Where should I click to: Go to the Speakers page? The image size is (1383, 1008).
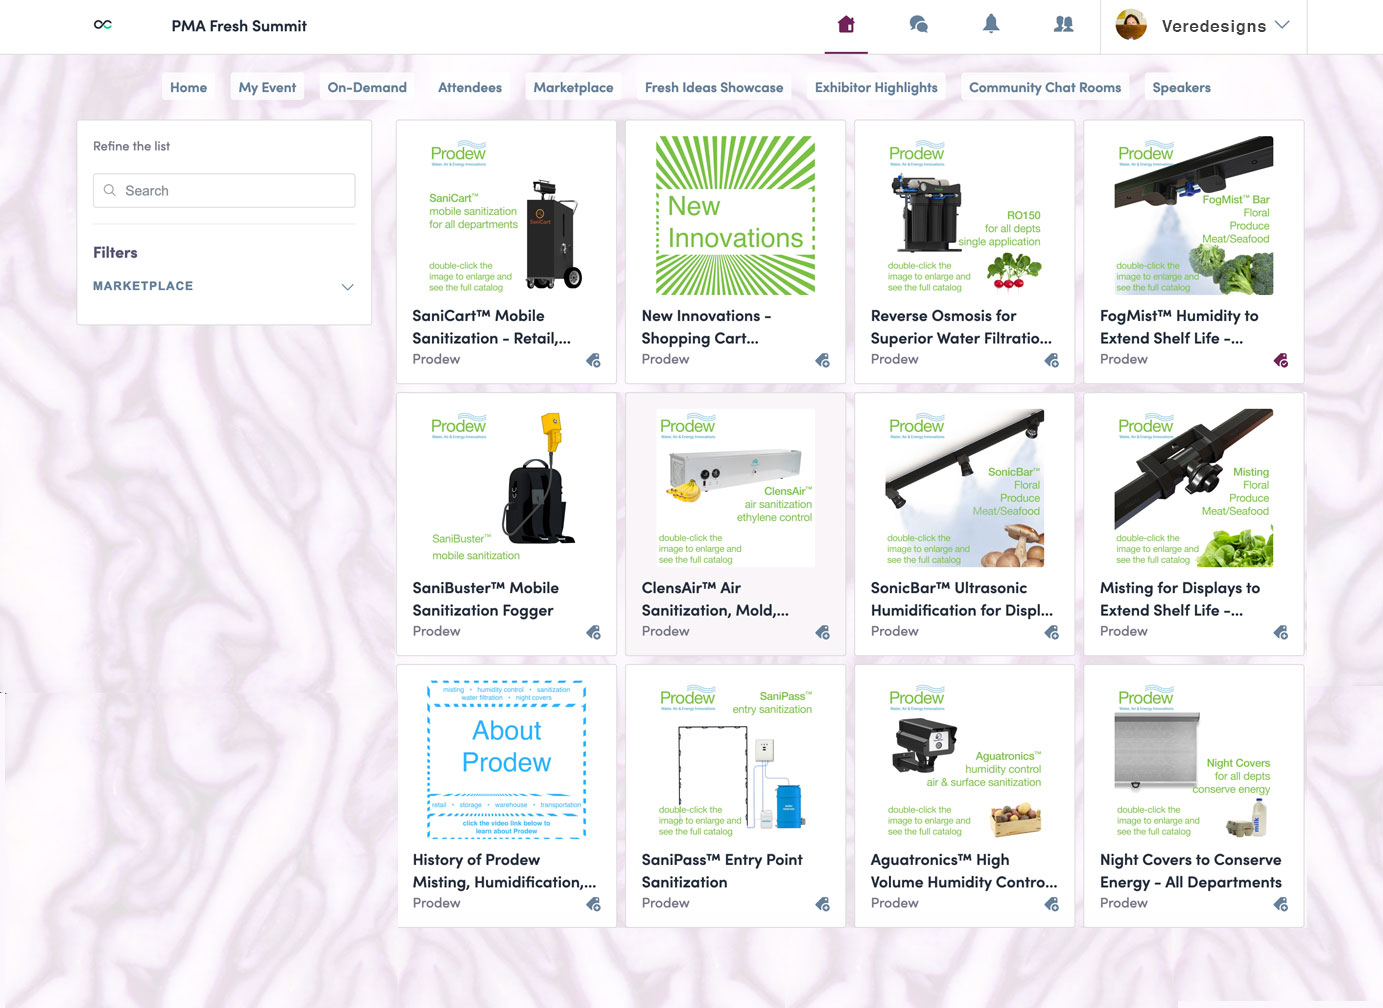[1181, 87]
